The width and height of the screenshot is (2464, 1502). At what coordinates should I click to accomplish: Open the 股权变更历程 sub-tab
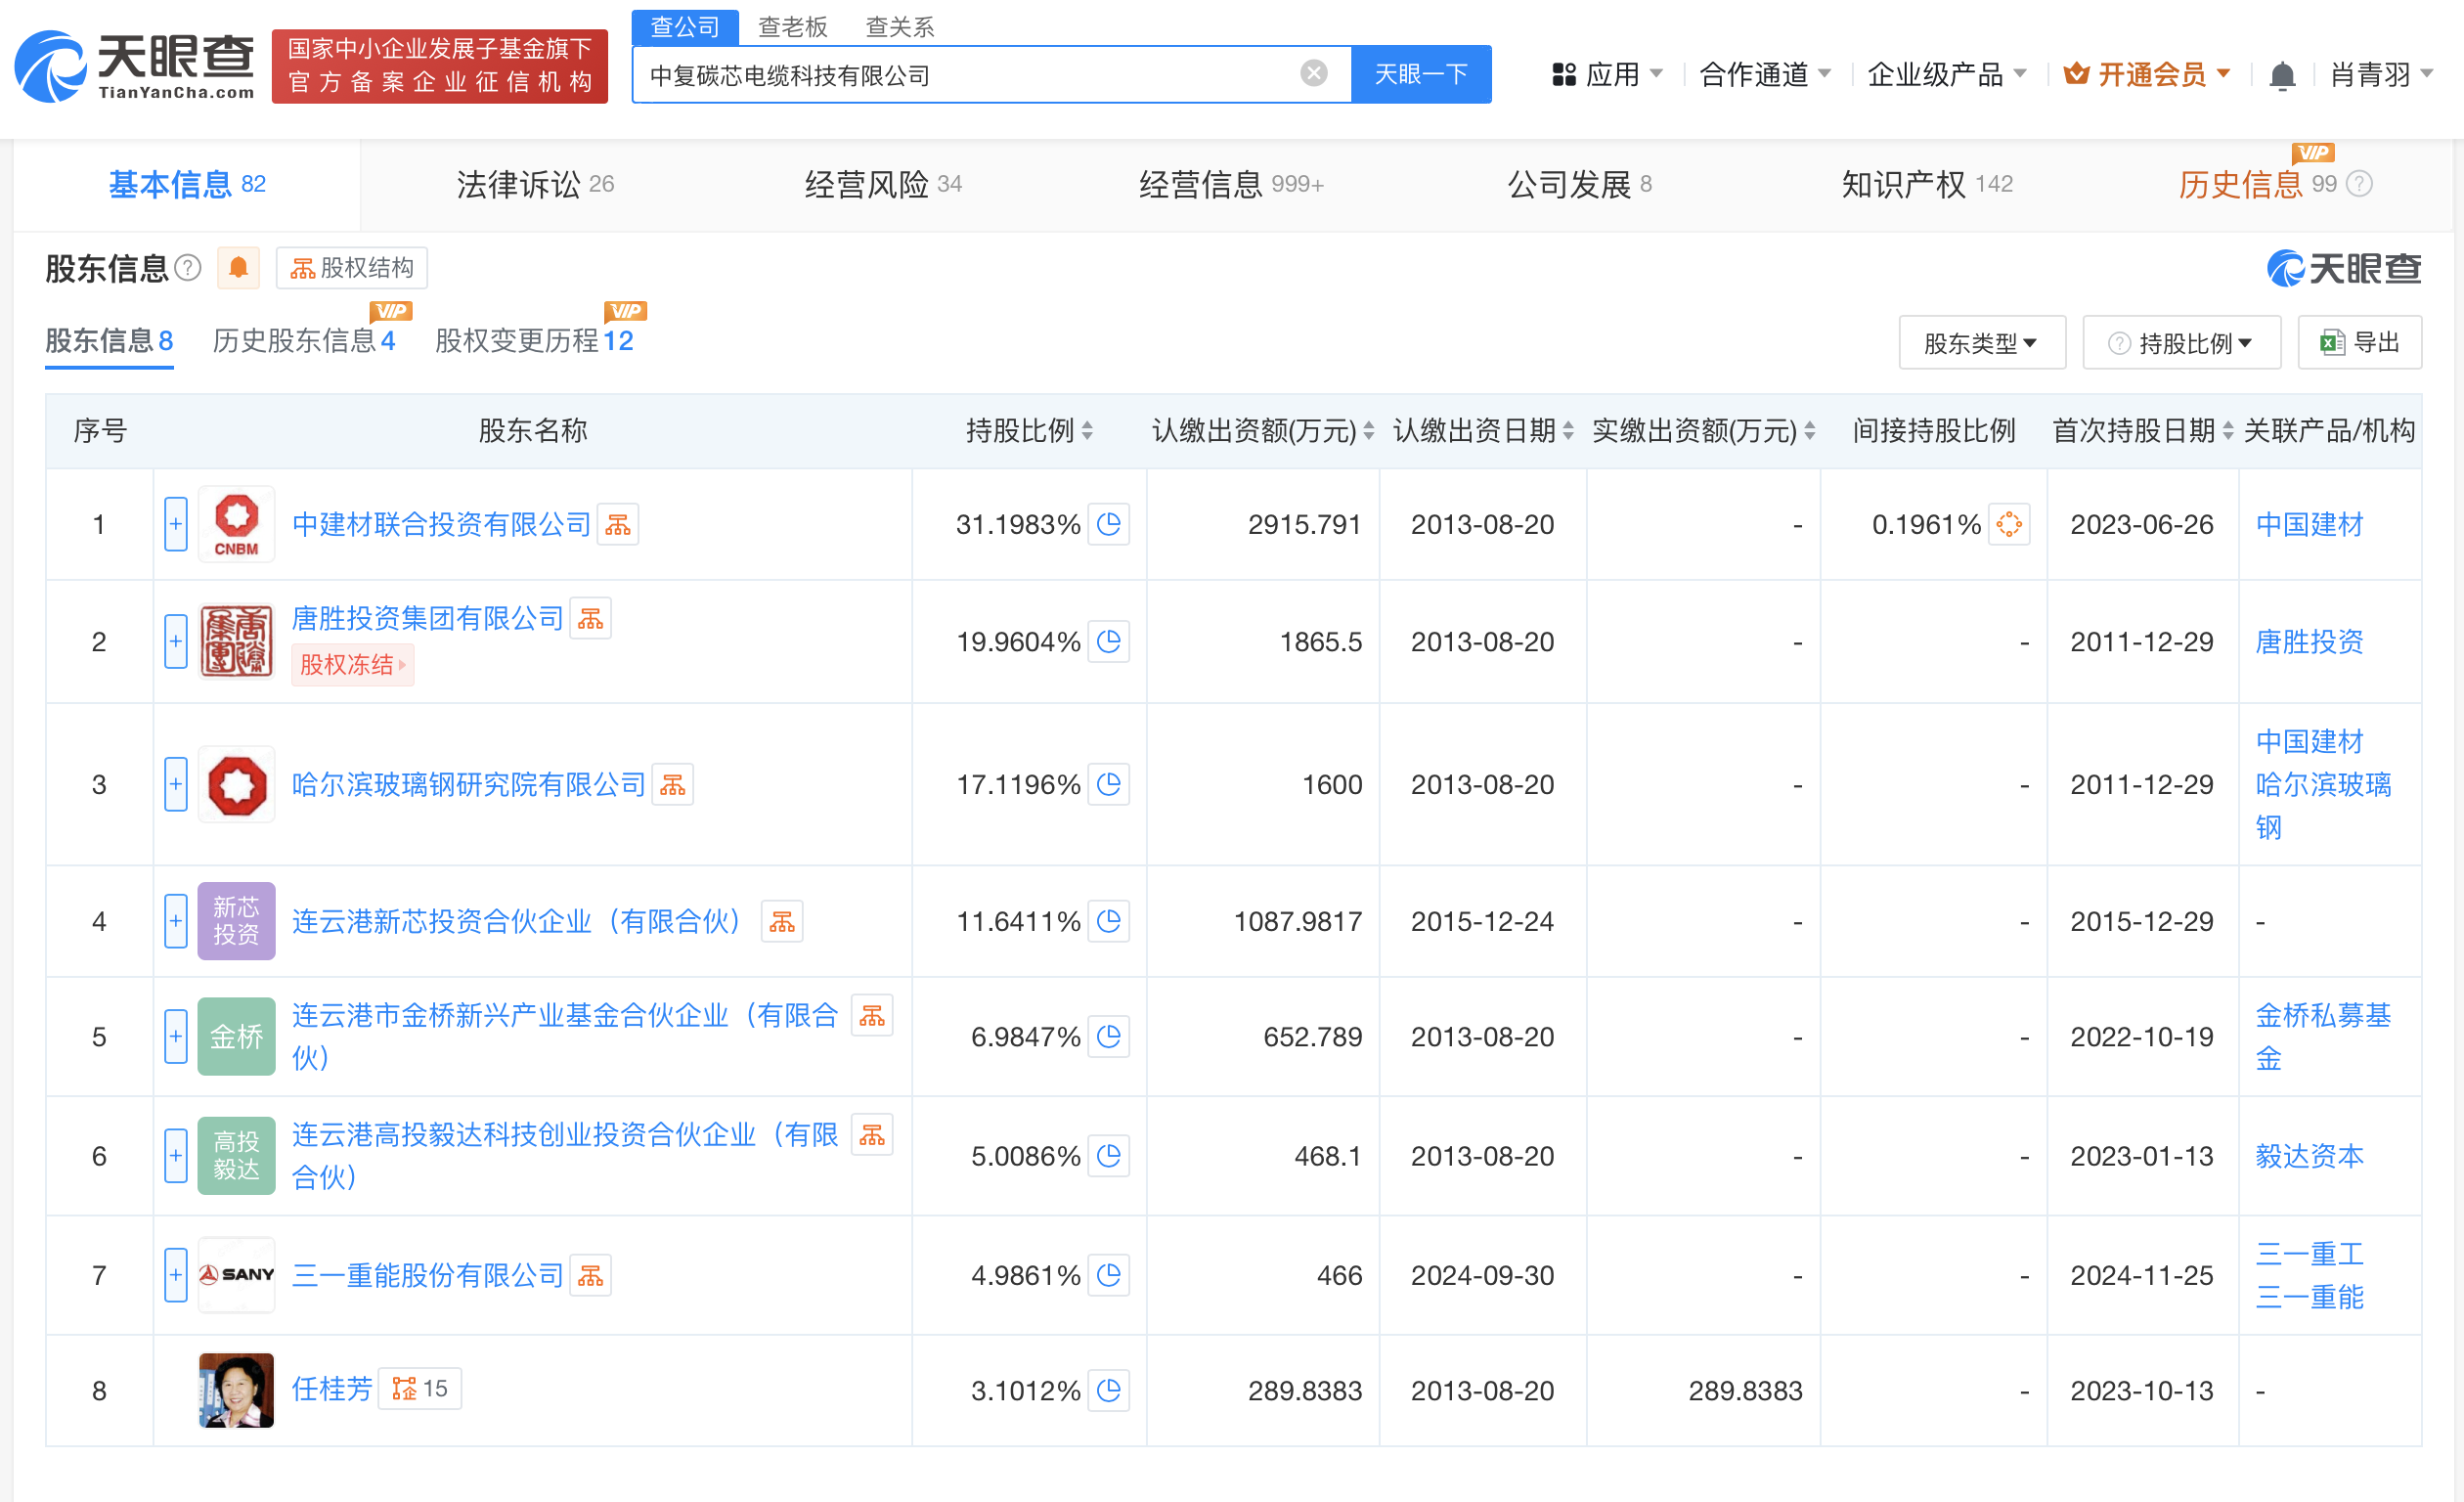pos(533,341)
